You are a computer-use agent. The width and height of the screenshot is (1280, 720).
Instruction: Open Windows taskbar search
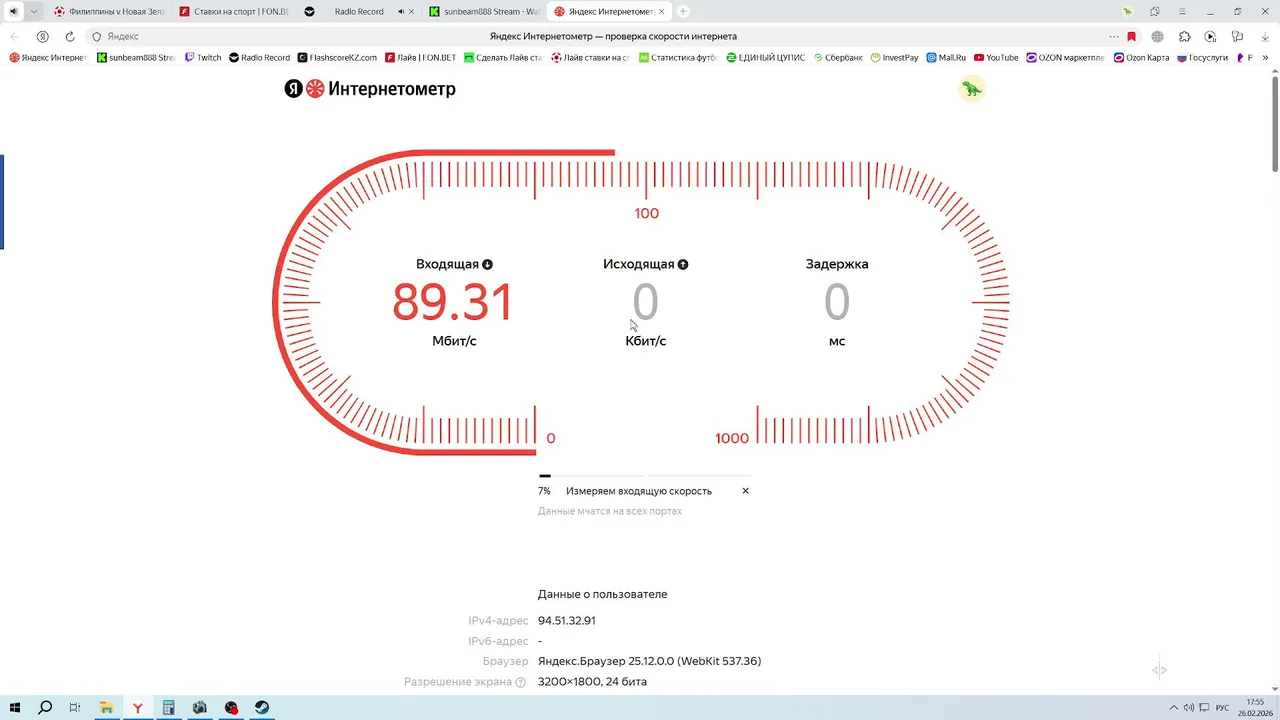click(45, 708)
